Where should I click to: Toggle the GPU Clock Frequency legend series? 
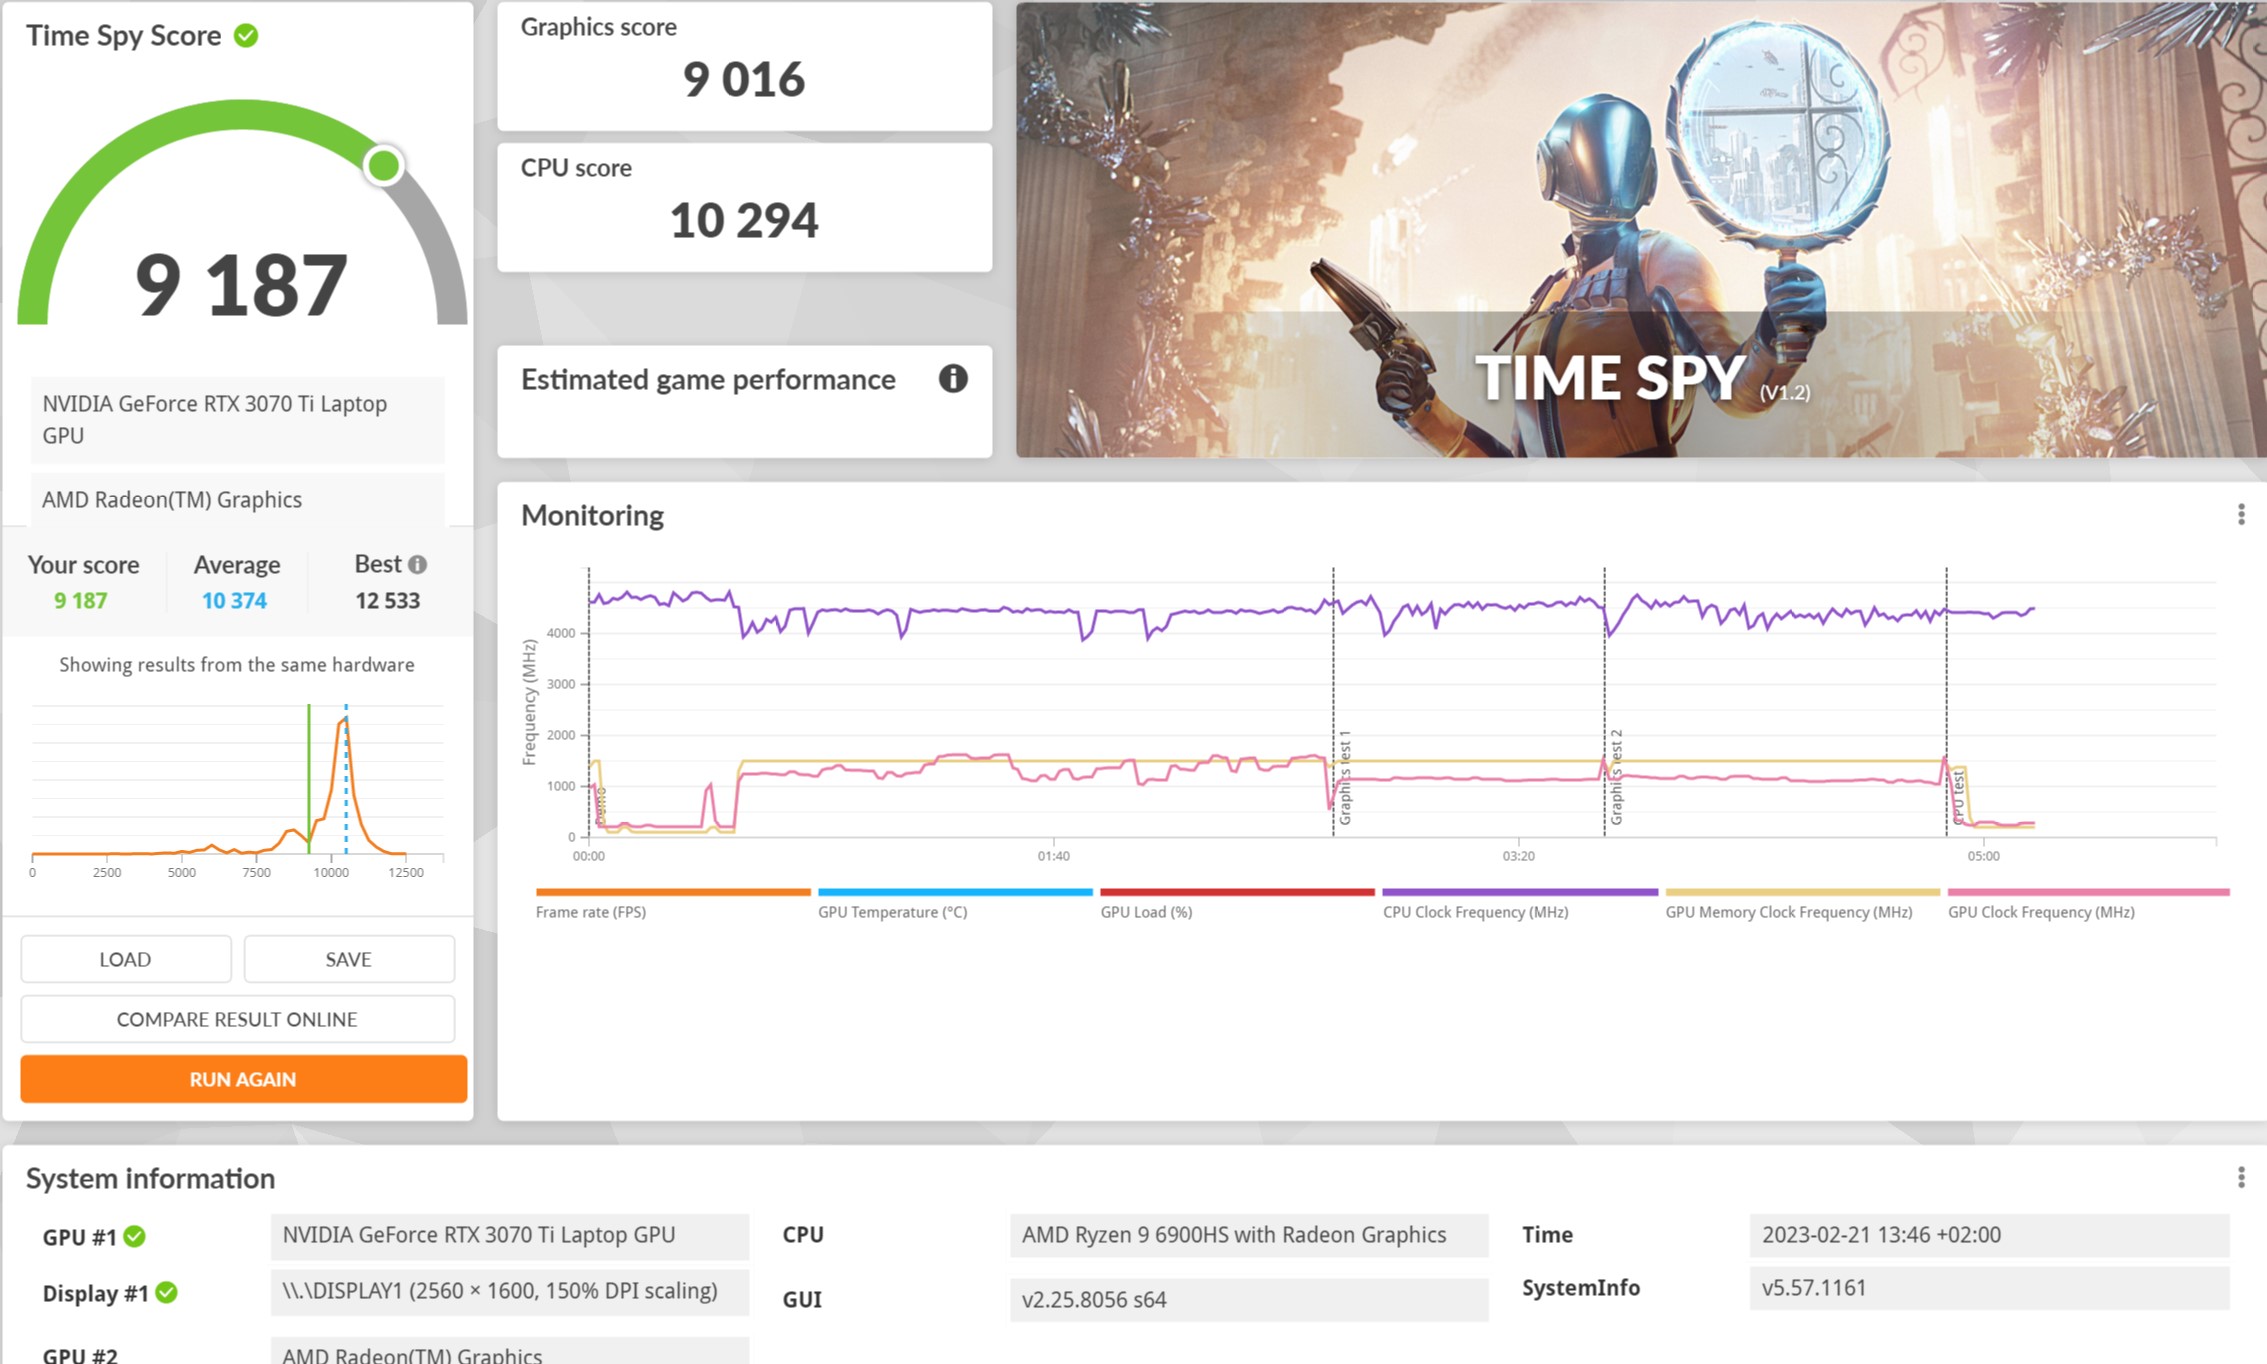(2041, 912)
